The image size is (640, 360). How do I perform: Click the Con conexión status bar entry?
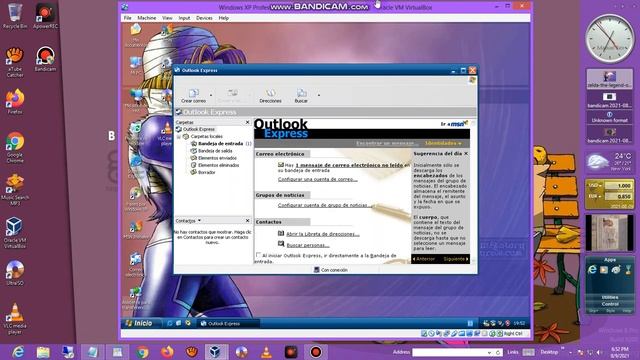(x=330, y=270)
